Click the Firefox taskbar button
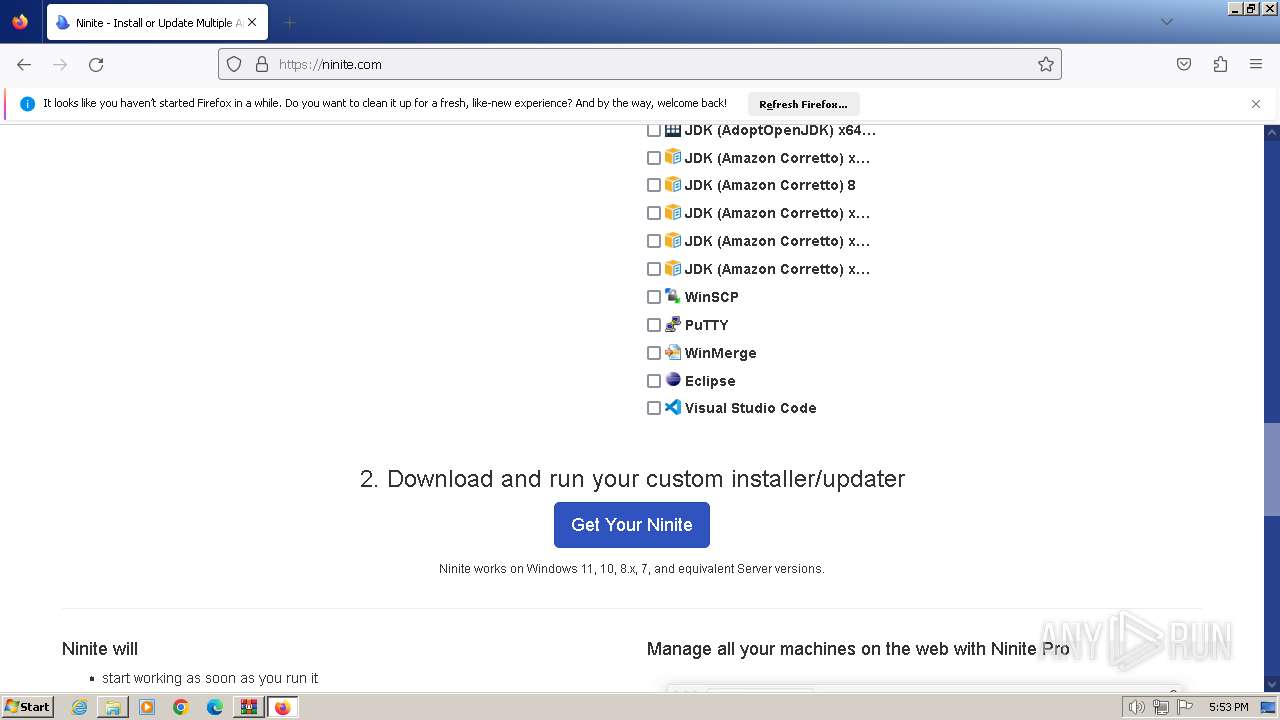1280x720 pixels. pos(282,707)
